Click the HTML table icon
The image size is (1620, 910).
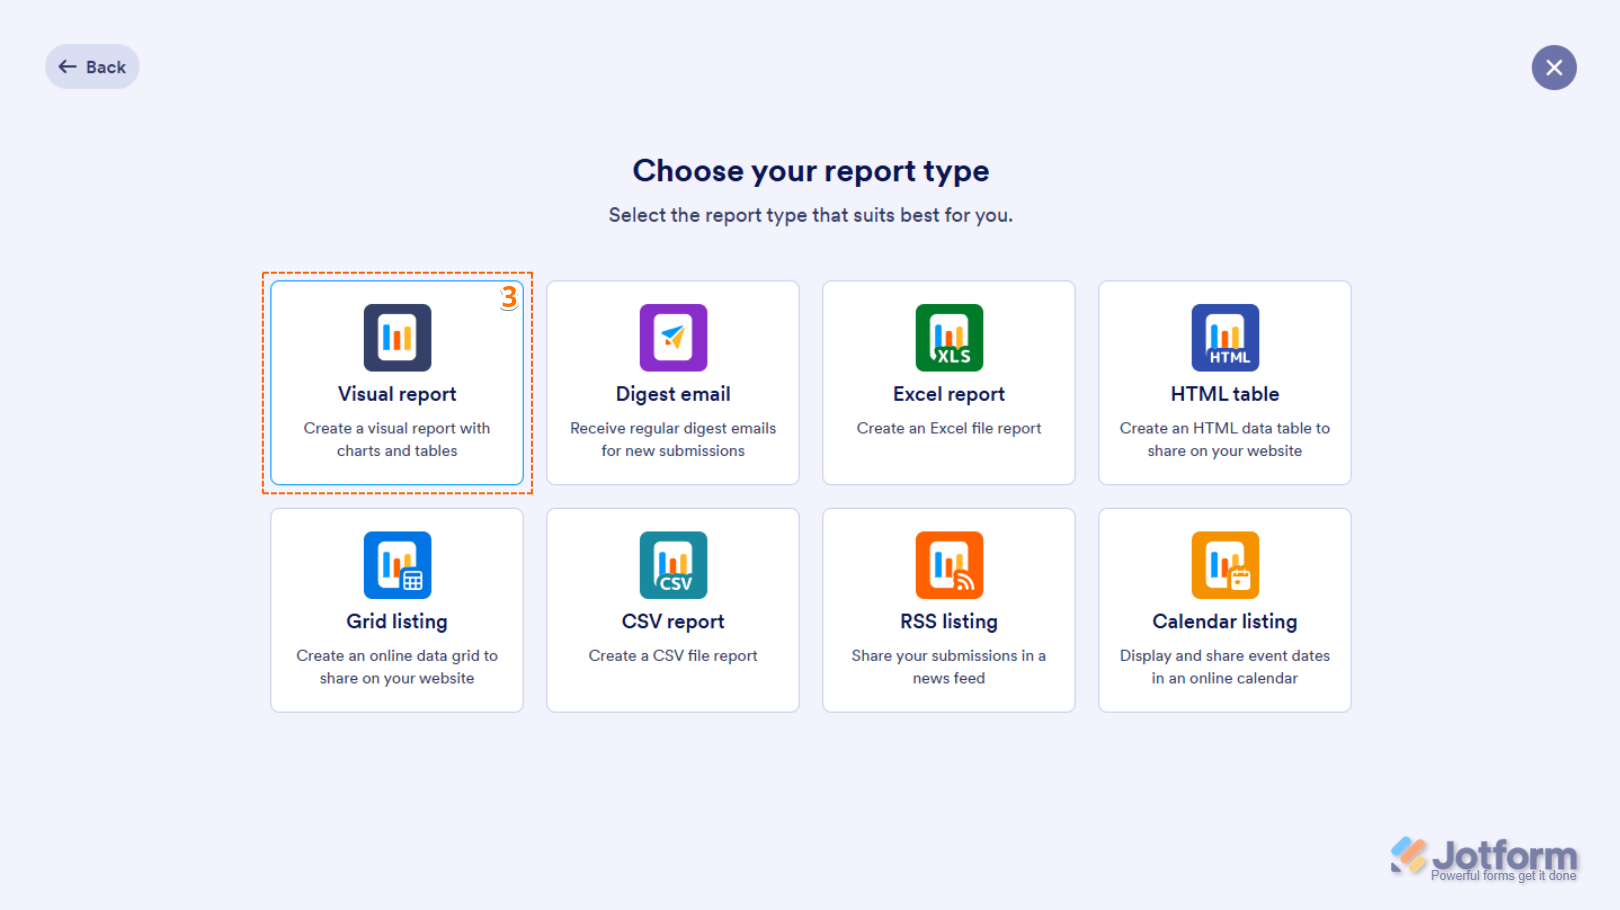click(1225, 338)
